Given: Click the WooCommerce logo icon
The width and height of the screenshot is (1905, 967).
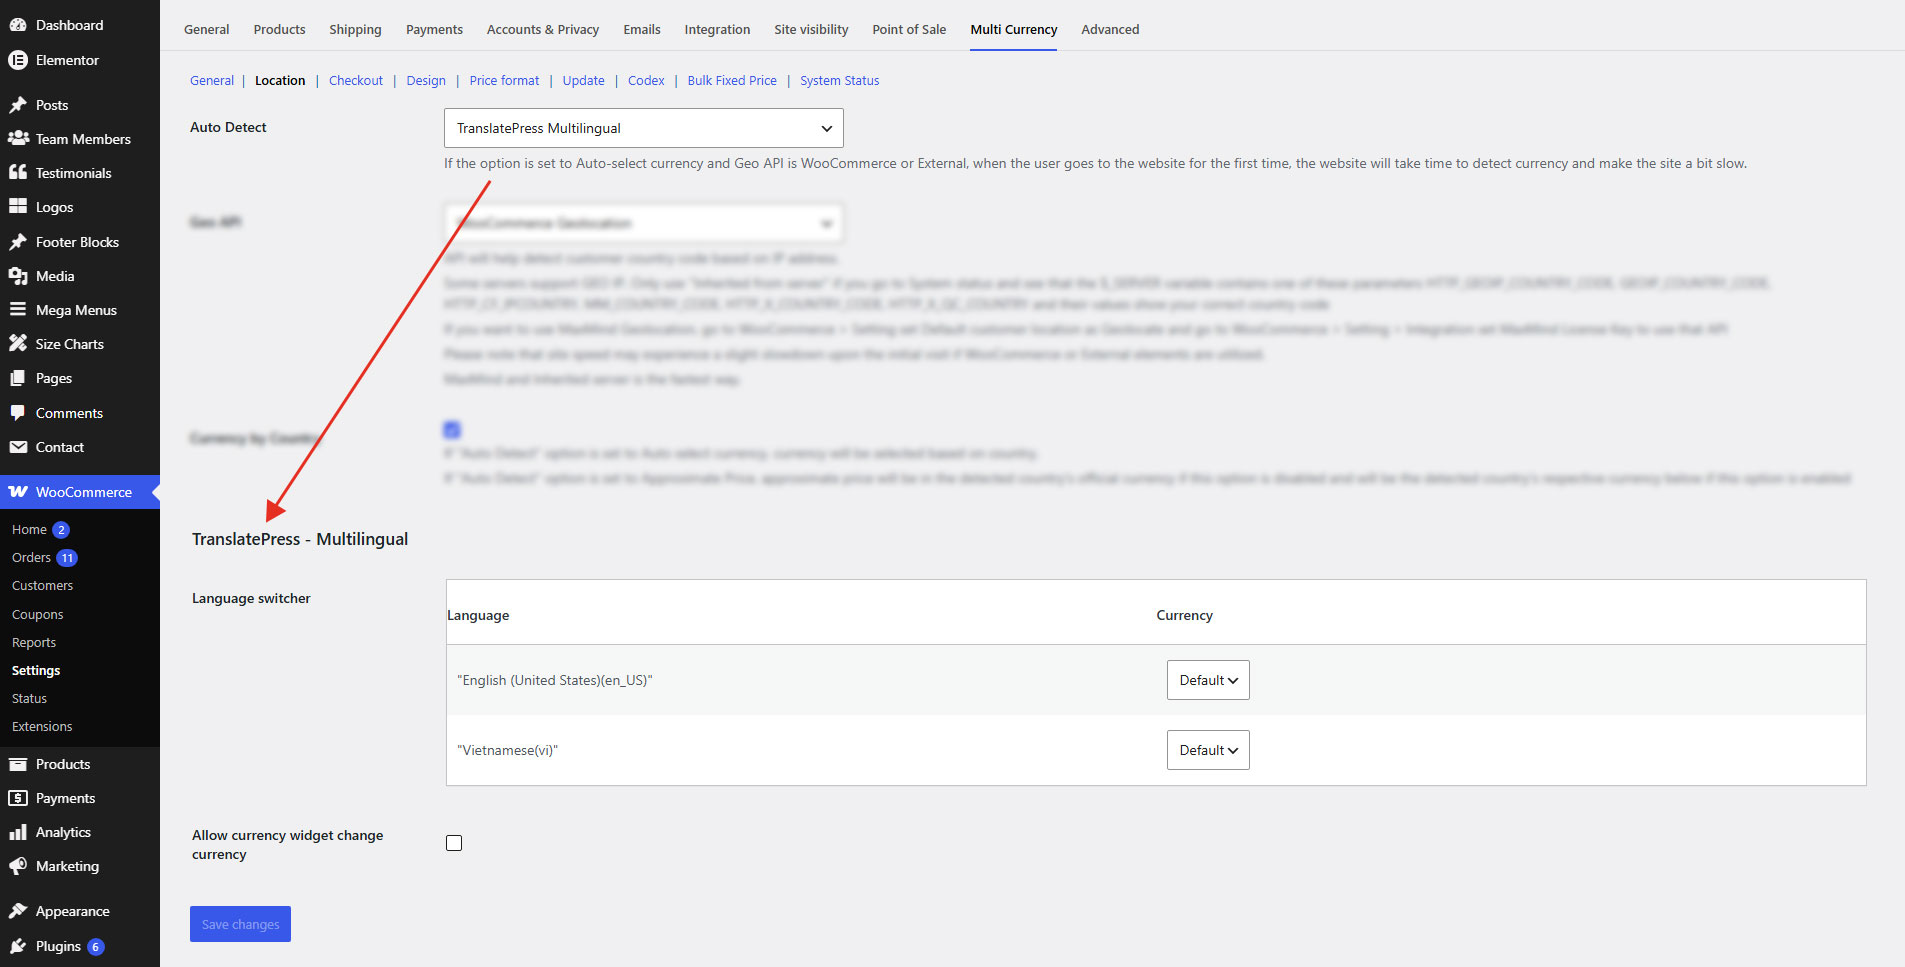Looking at the screenshot, I should point(18,492).
